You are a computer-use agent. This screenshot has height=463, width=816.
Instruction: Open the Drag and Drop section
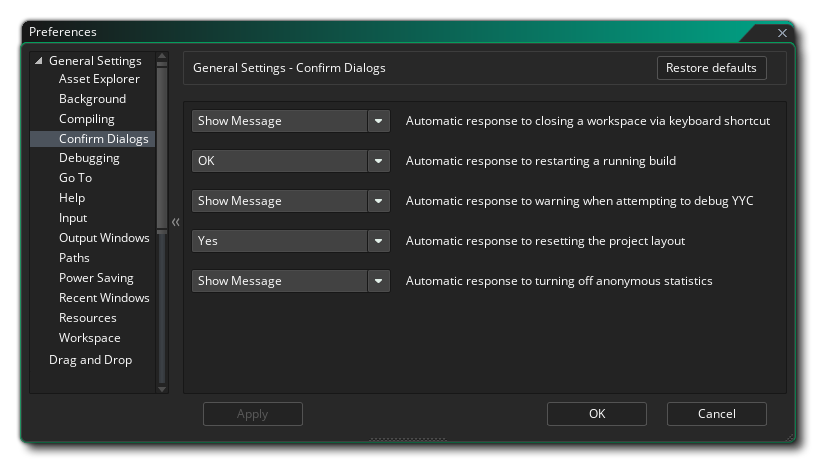click(90, 360)
